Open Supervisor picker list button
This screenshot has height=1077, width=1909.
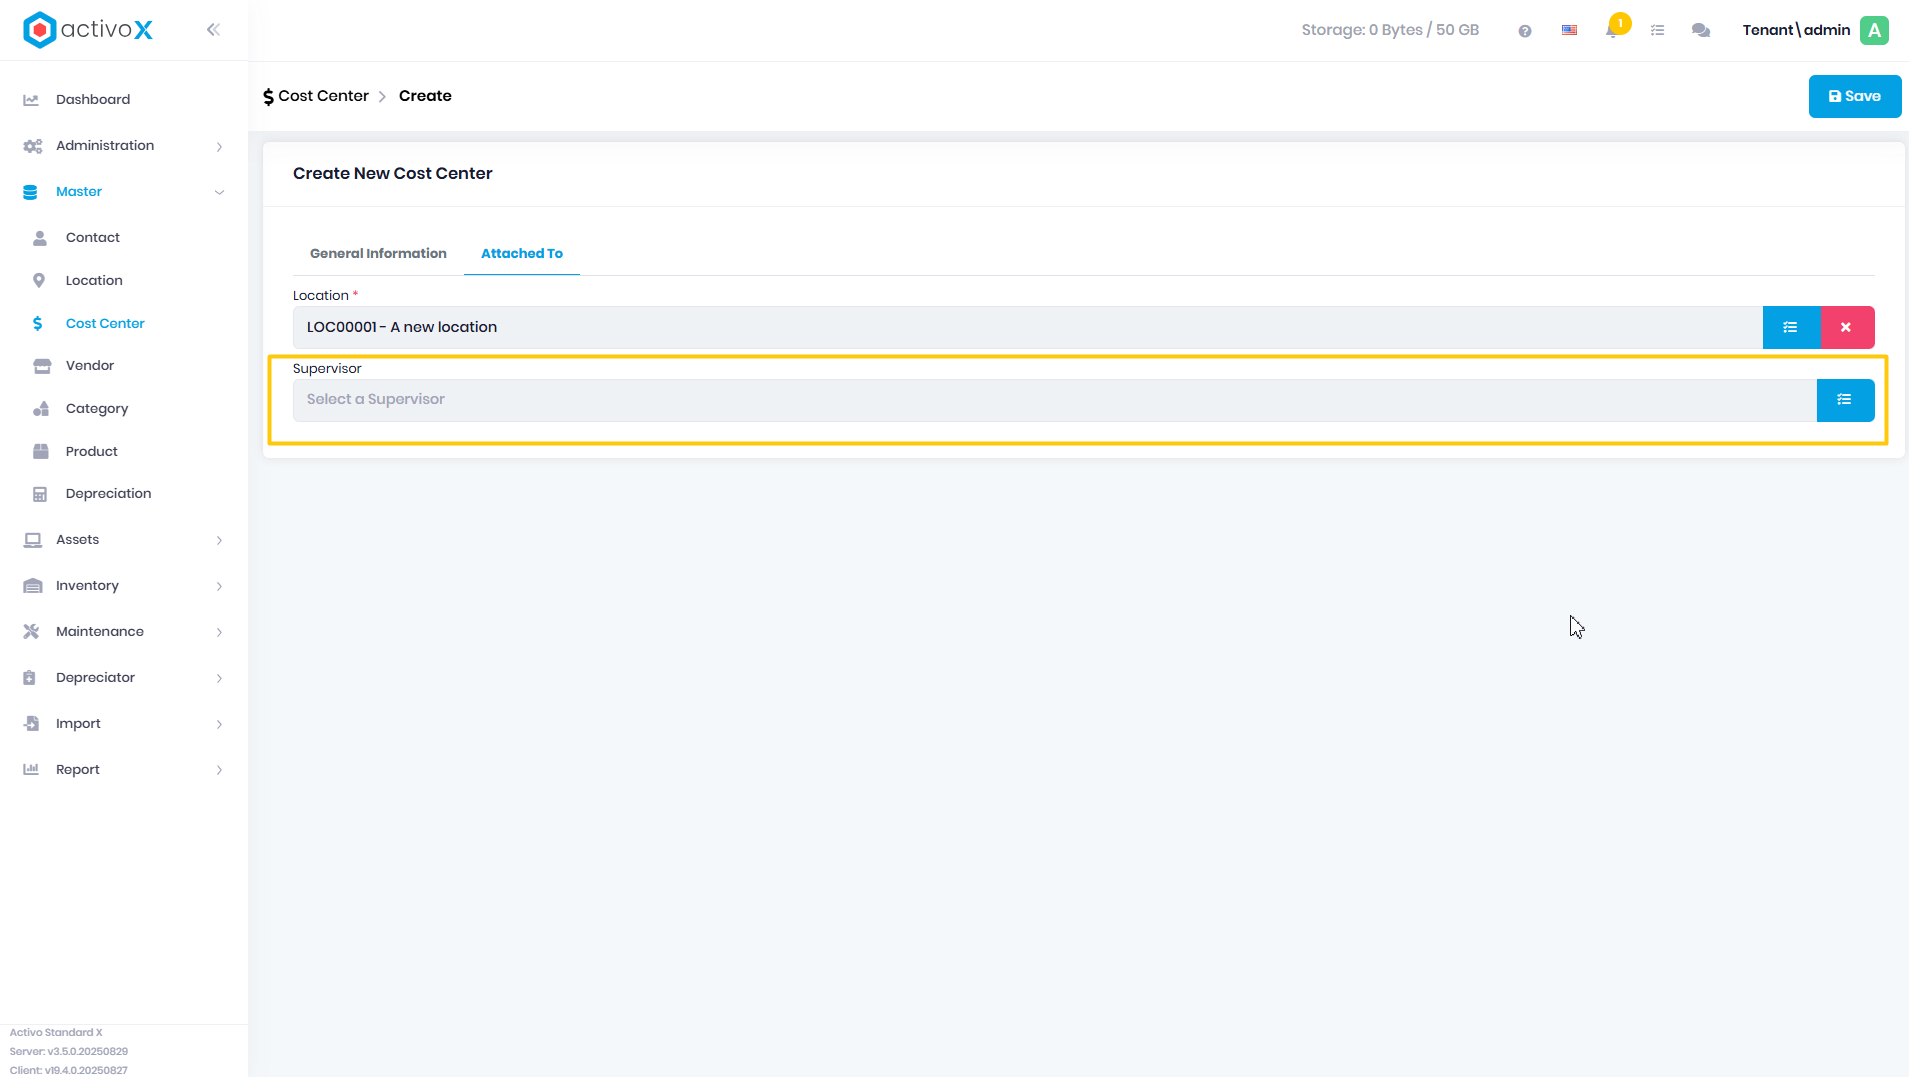pyautogui.click(x=1845, y=400)
